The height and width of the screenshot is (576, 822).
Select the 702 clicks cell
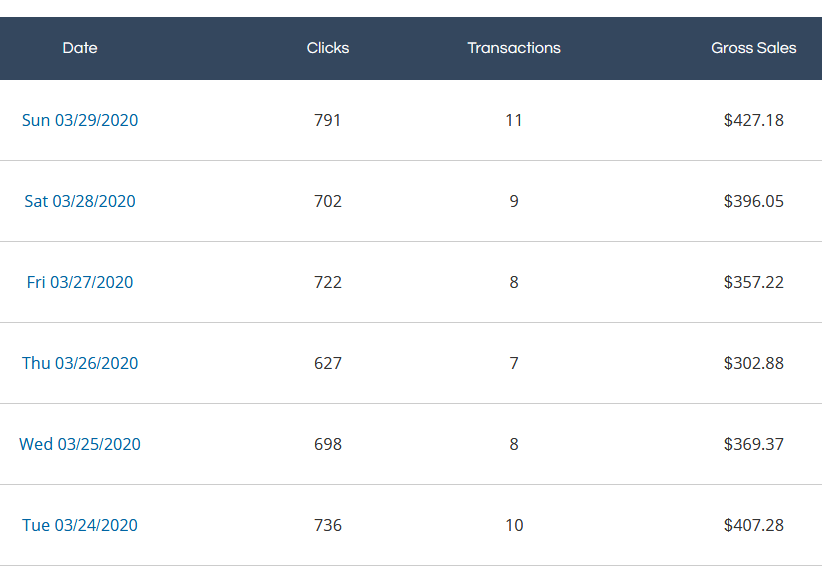click(x=328, y=201)
